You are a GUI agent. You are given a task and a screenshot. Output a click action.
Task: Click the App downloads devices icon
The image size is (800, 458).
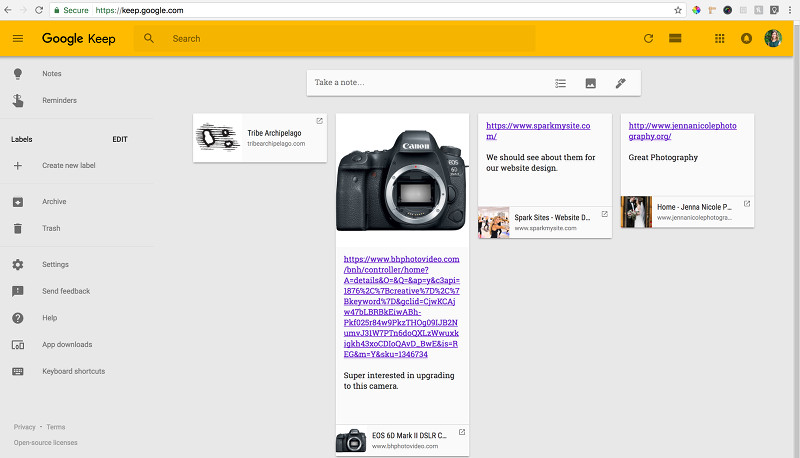[x=18, y=345]
